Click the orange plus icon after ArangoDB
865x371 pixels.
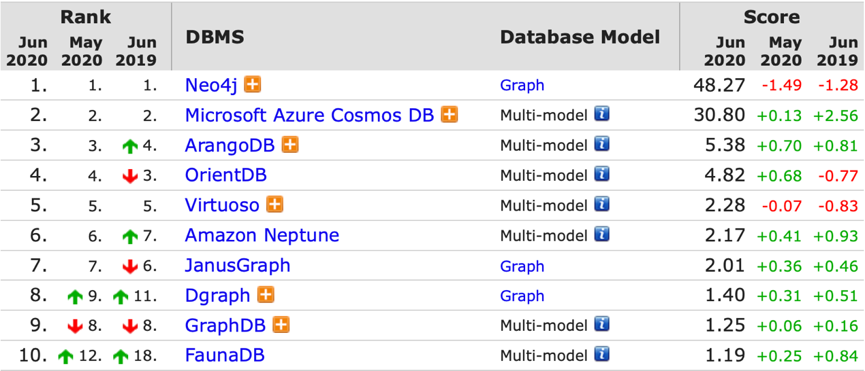click(x=290, y=145)
